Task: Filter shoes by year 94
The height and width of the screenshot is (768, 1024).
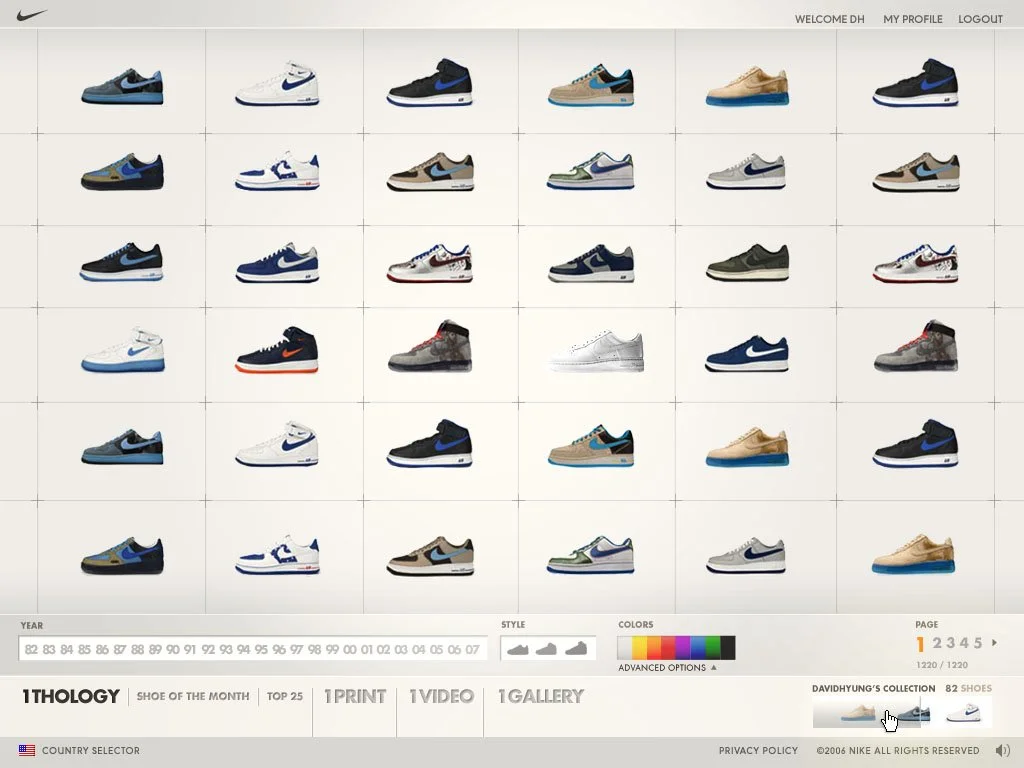Action: 244,650
